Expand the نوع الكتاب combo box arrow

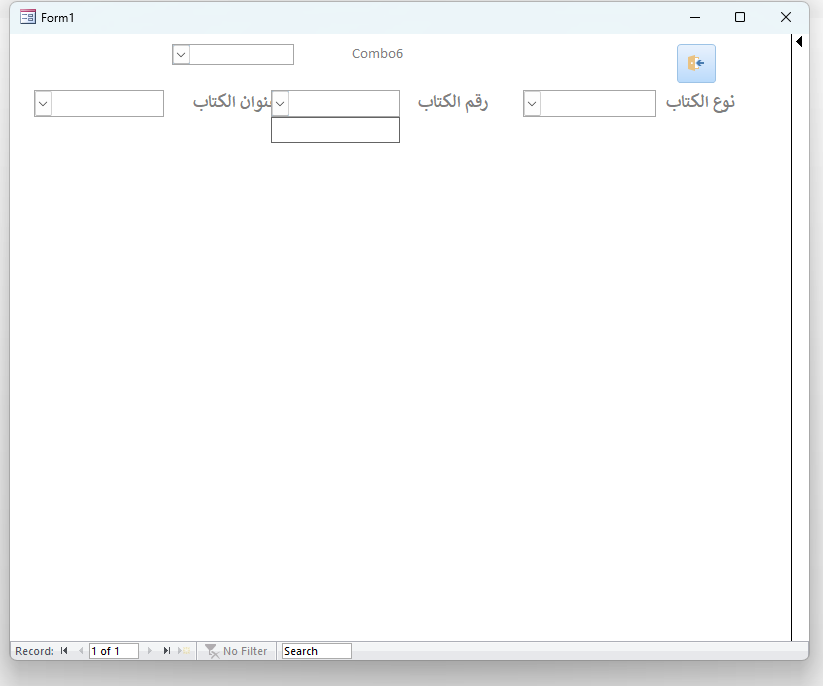click(532, 103)
